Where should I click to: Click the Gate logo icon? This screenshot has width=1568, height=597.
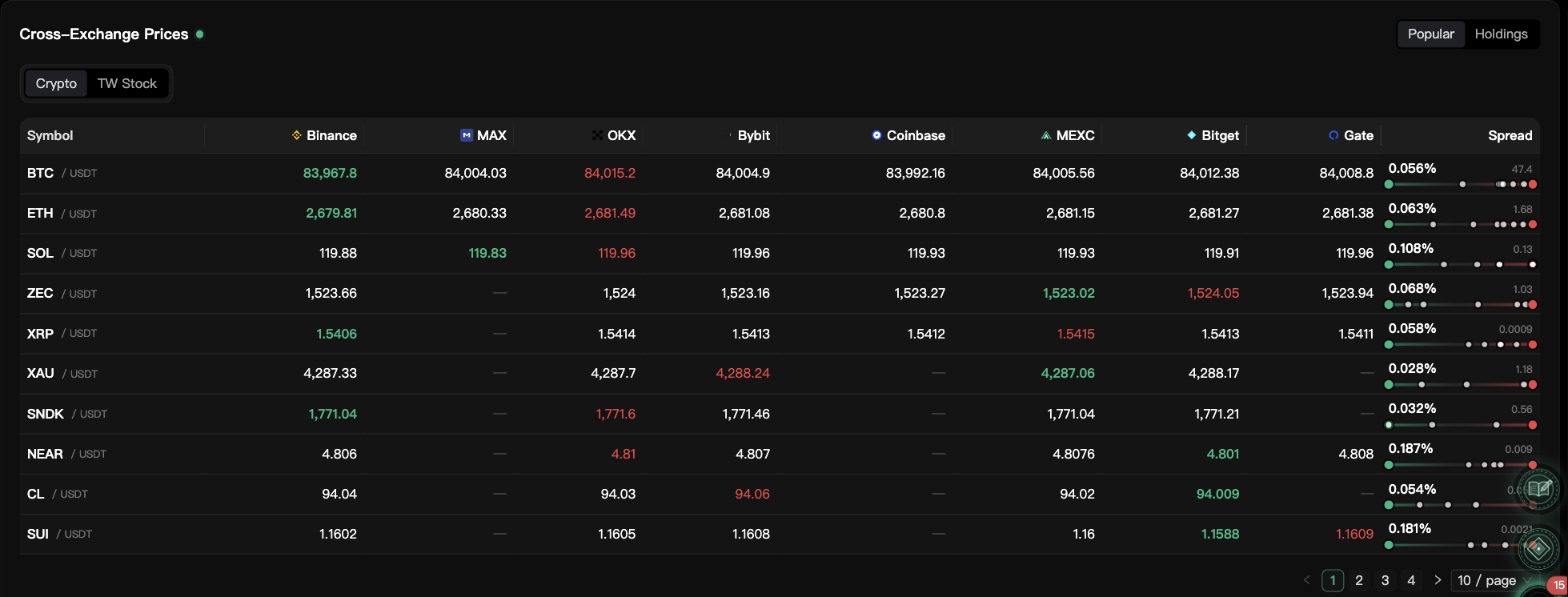[x=1333, y=135]
